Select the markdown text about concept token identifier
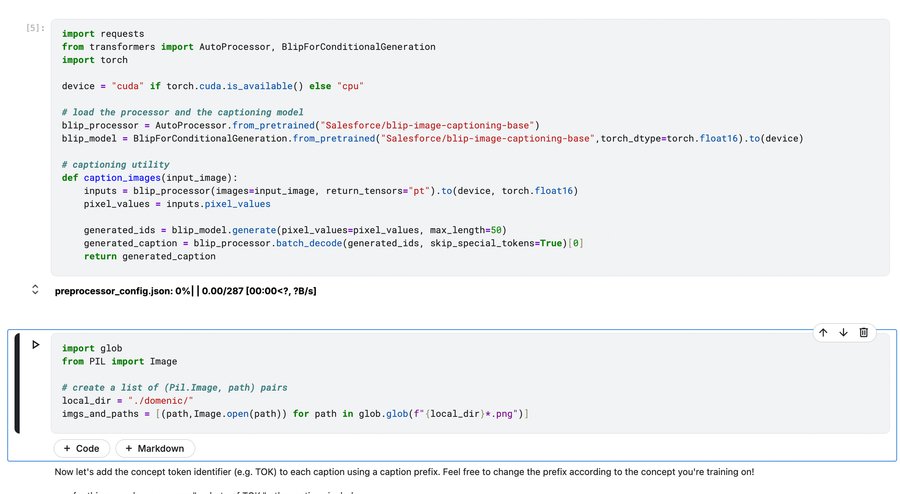Image resolution: width=900 pixels, height=494 pixels. [400, 471]
